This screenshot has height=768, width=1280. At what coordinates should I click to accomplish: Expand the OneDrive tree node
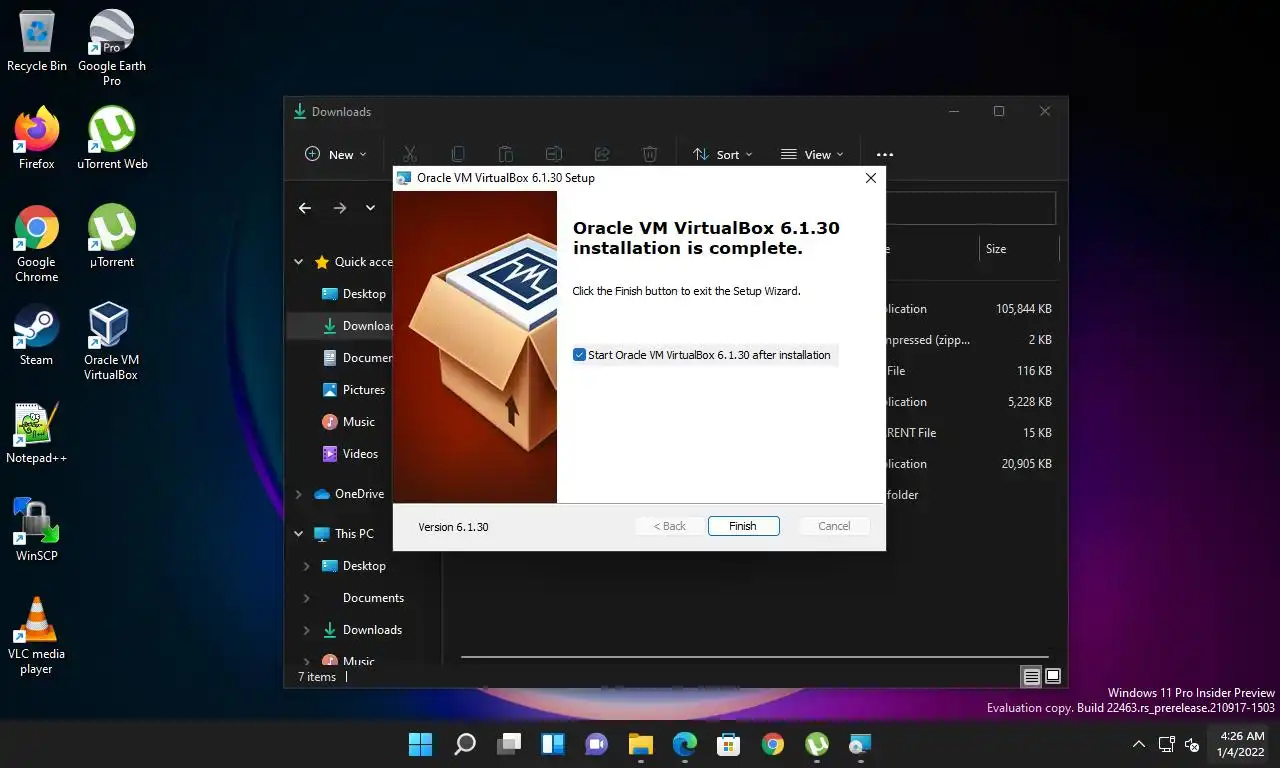coord(298,494)
